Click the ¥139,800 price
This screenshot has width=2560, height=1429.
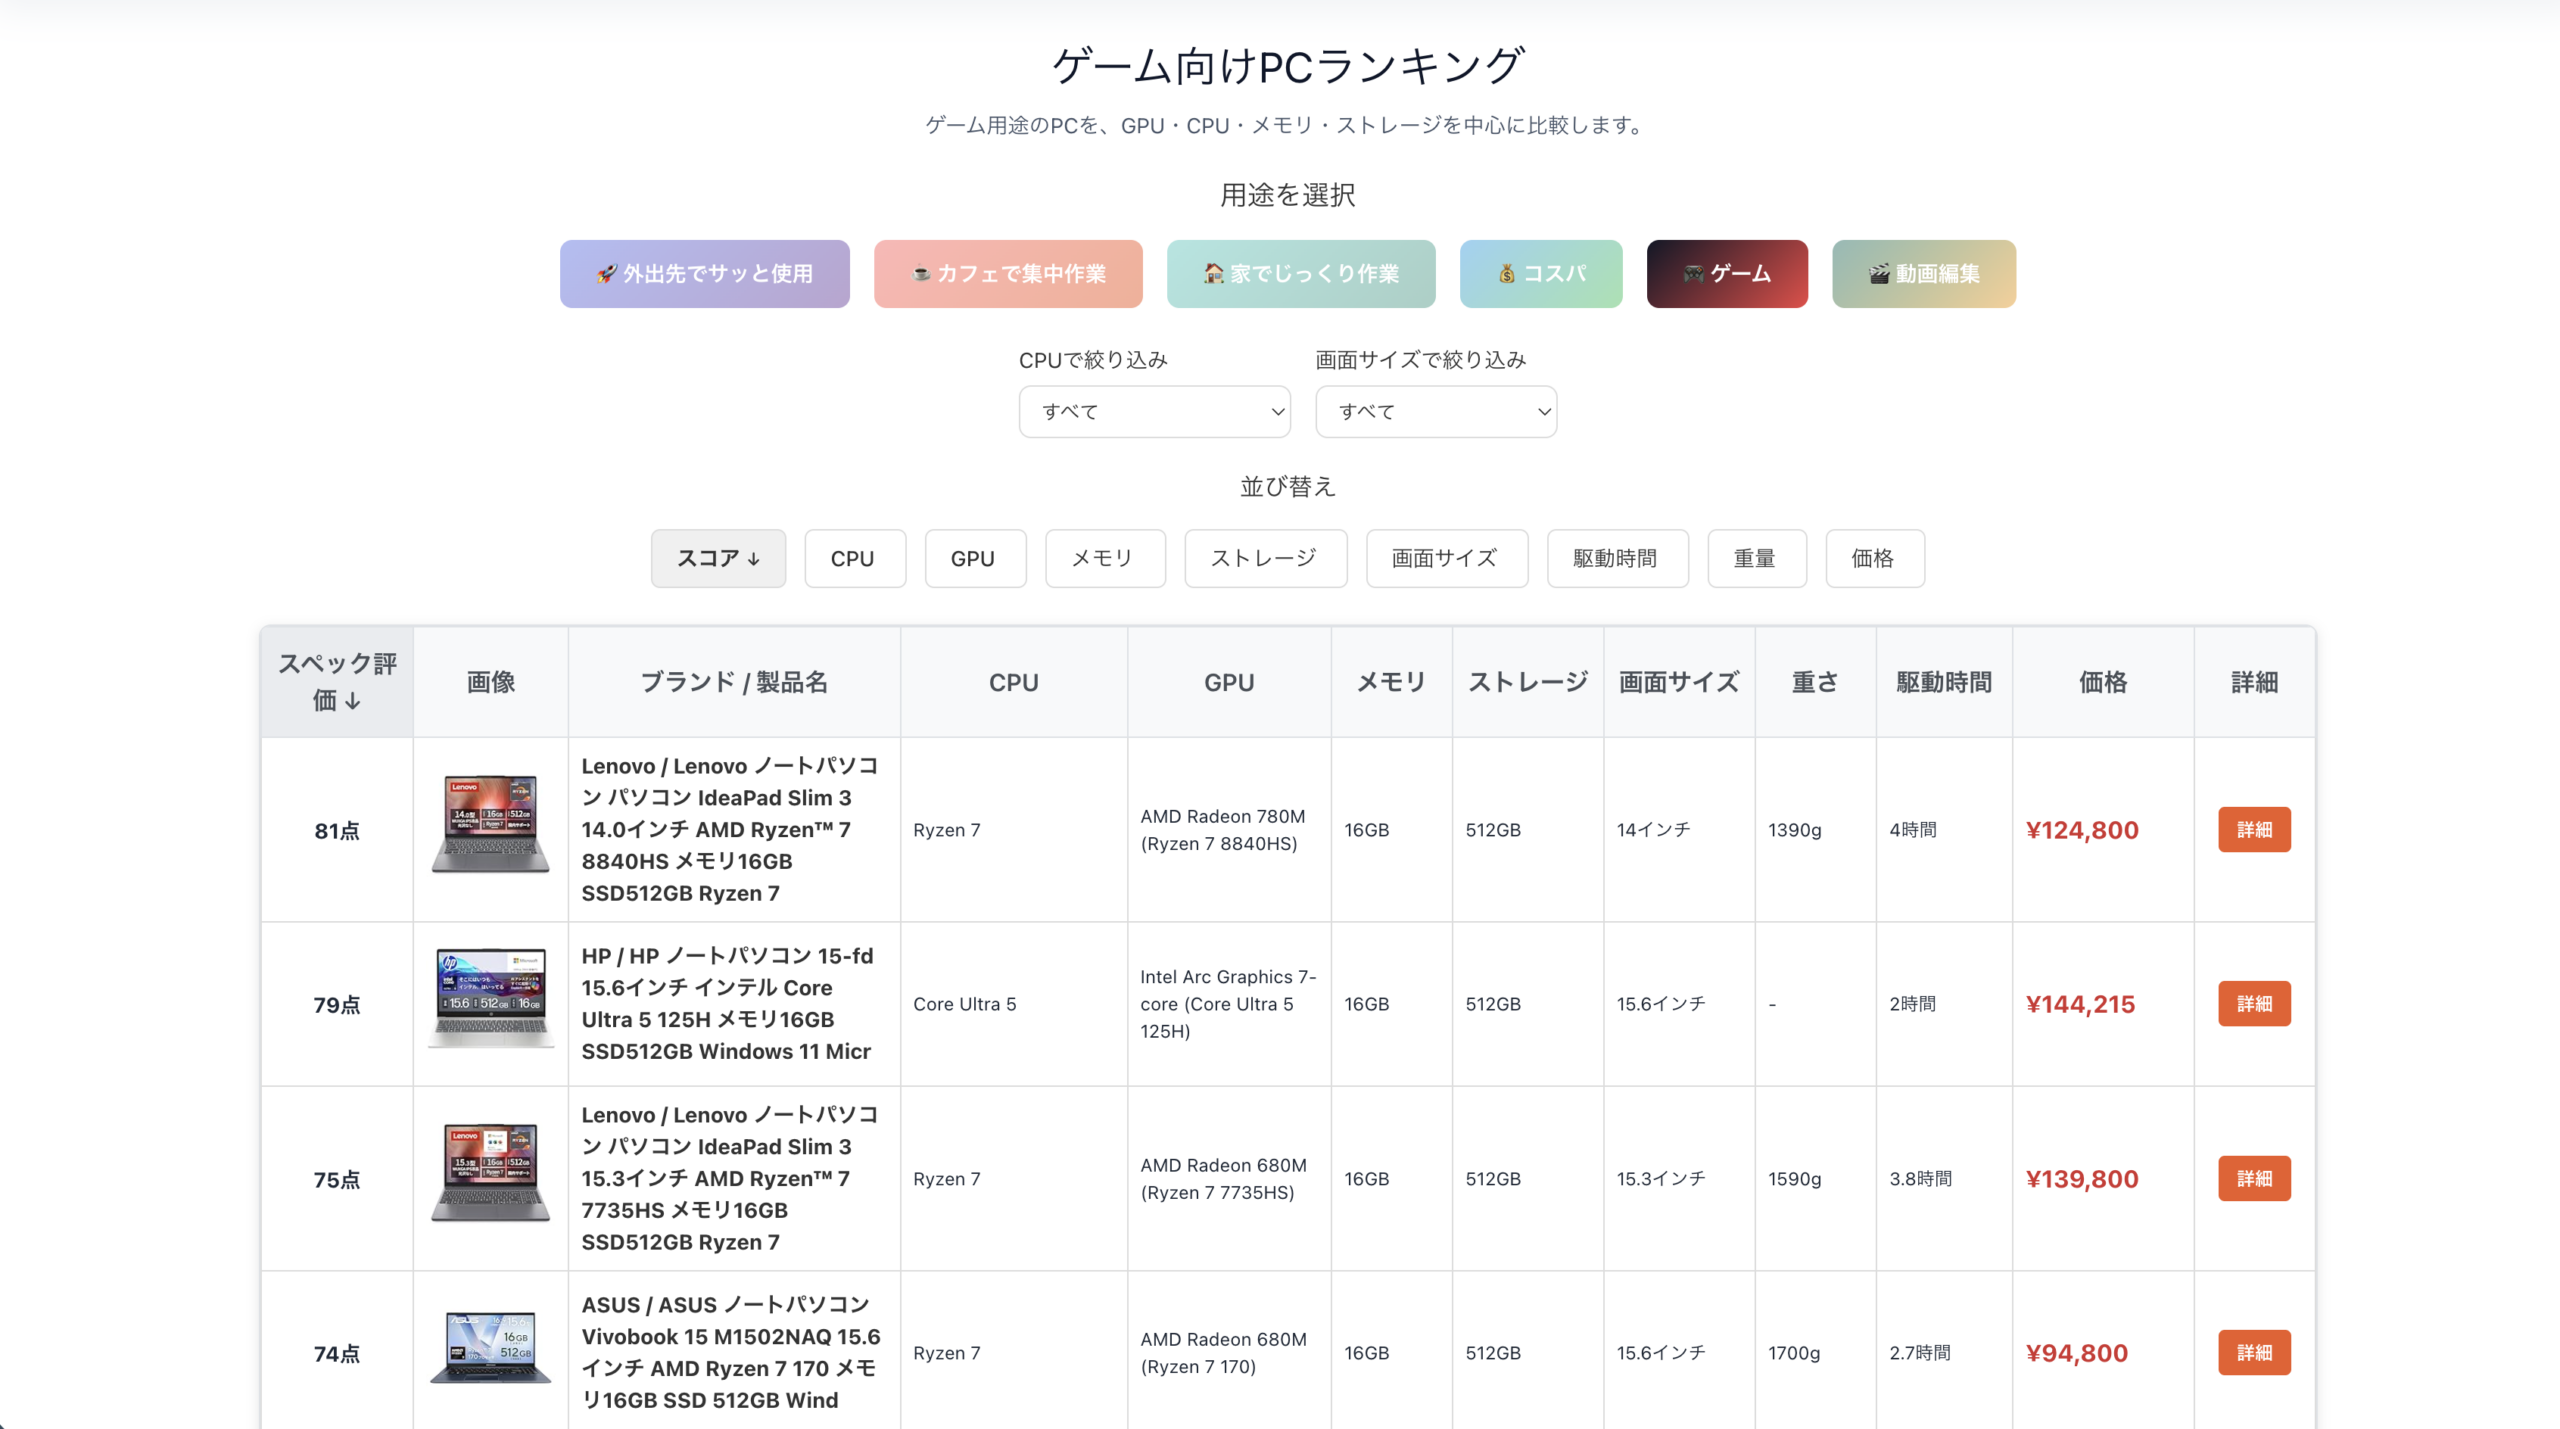2082,1179
